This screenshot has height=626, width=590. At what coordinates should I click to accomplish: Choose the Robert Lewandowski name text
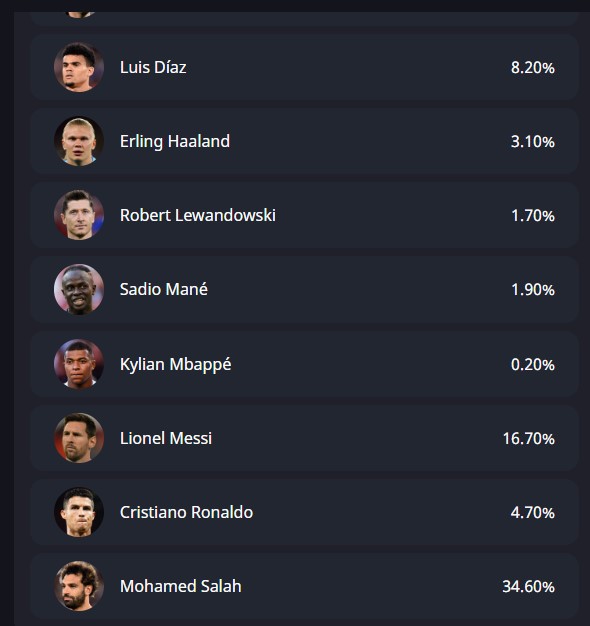[198, 215]
